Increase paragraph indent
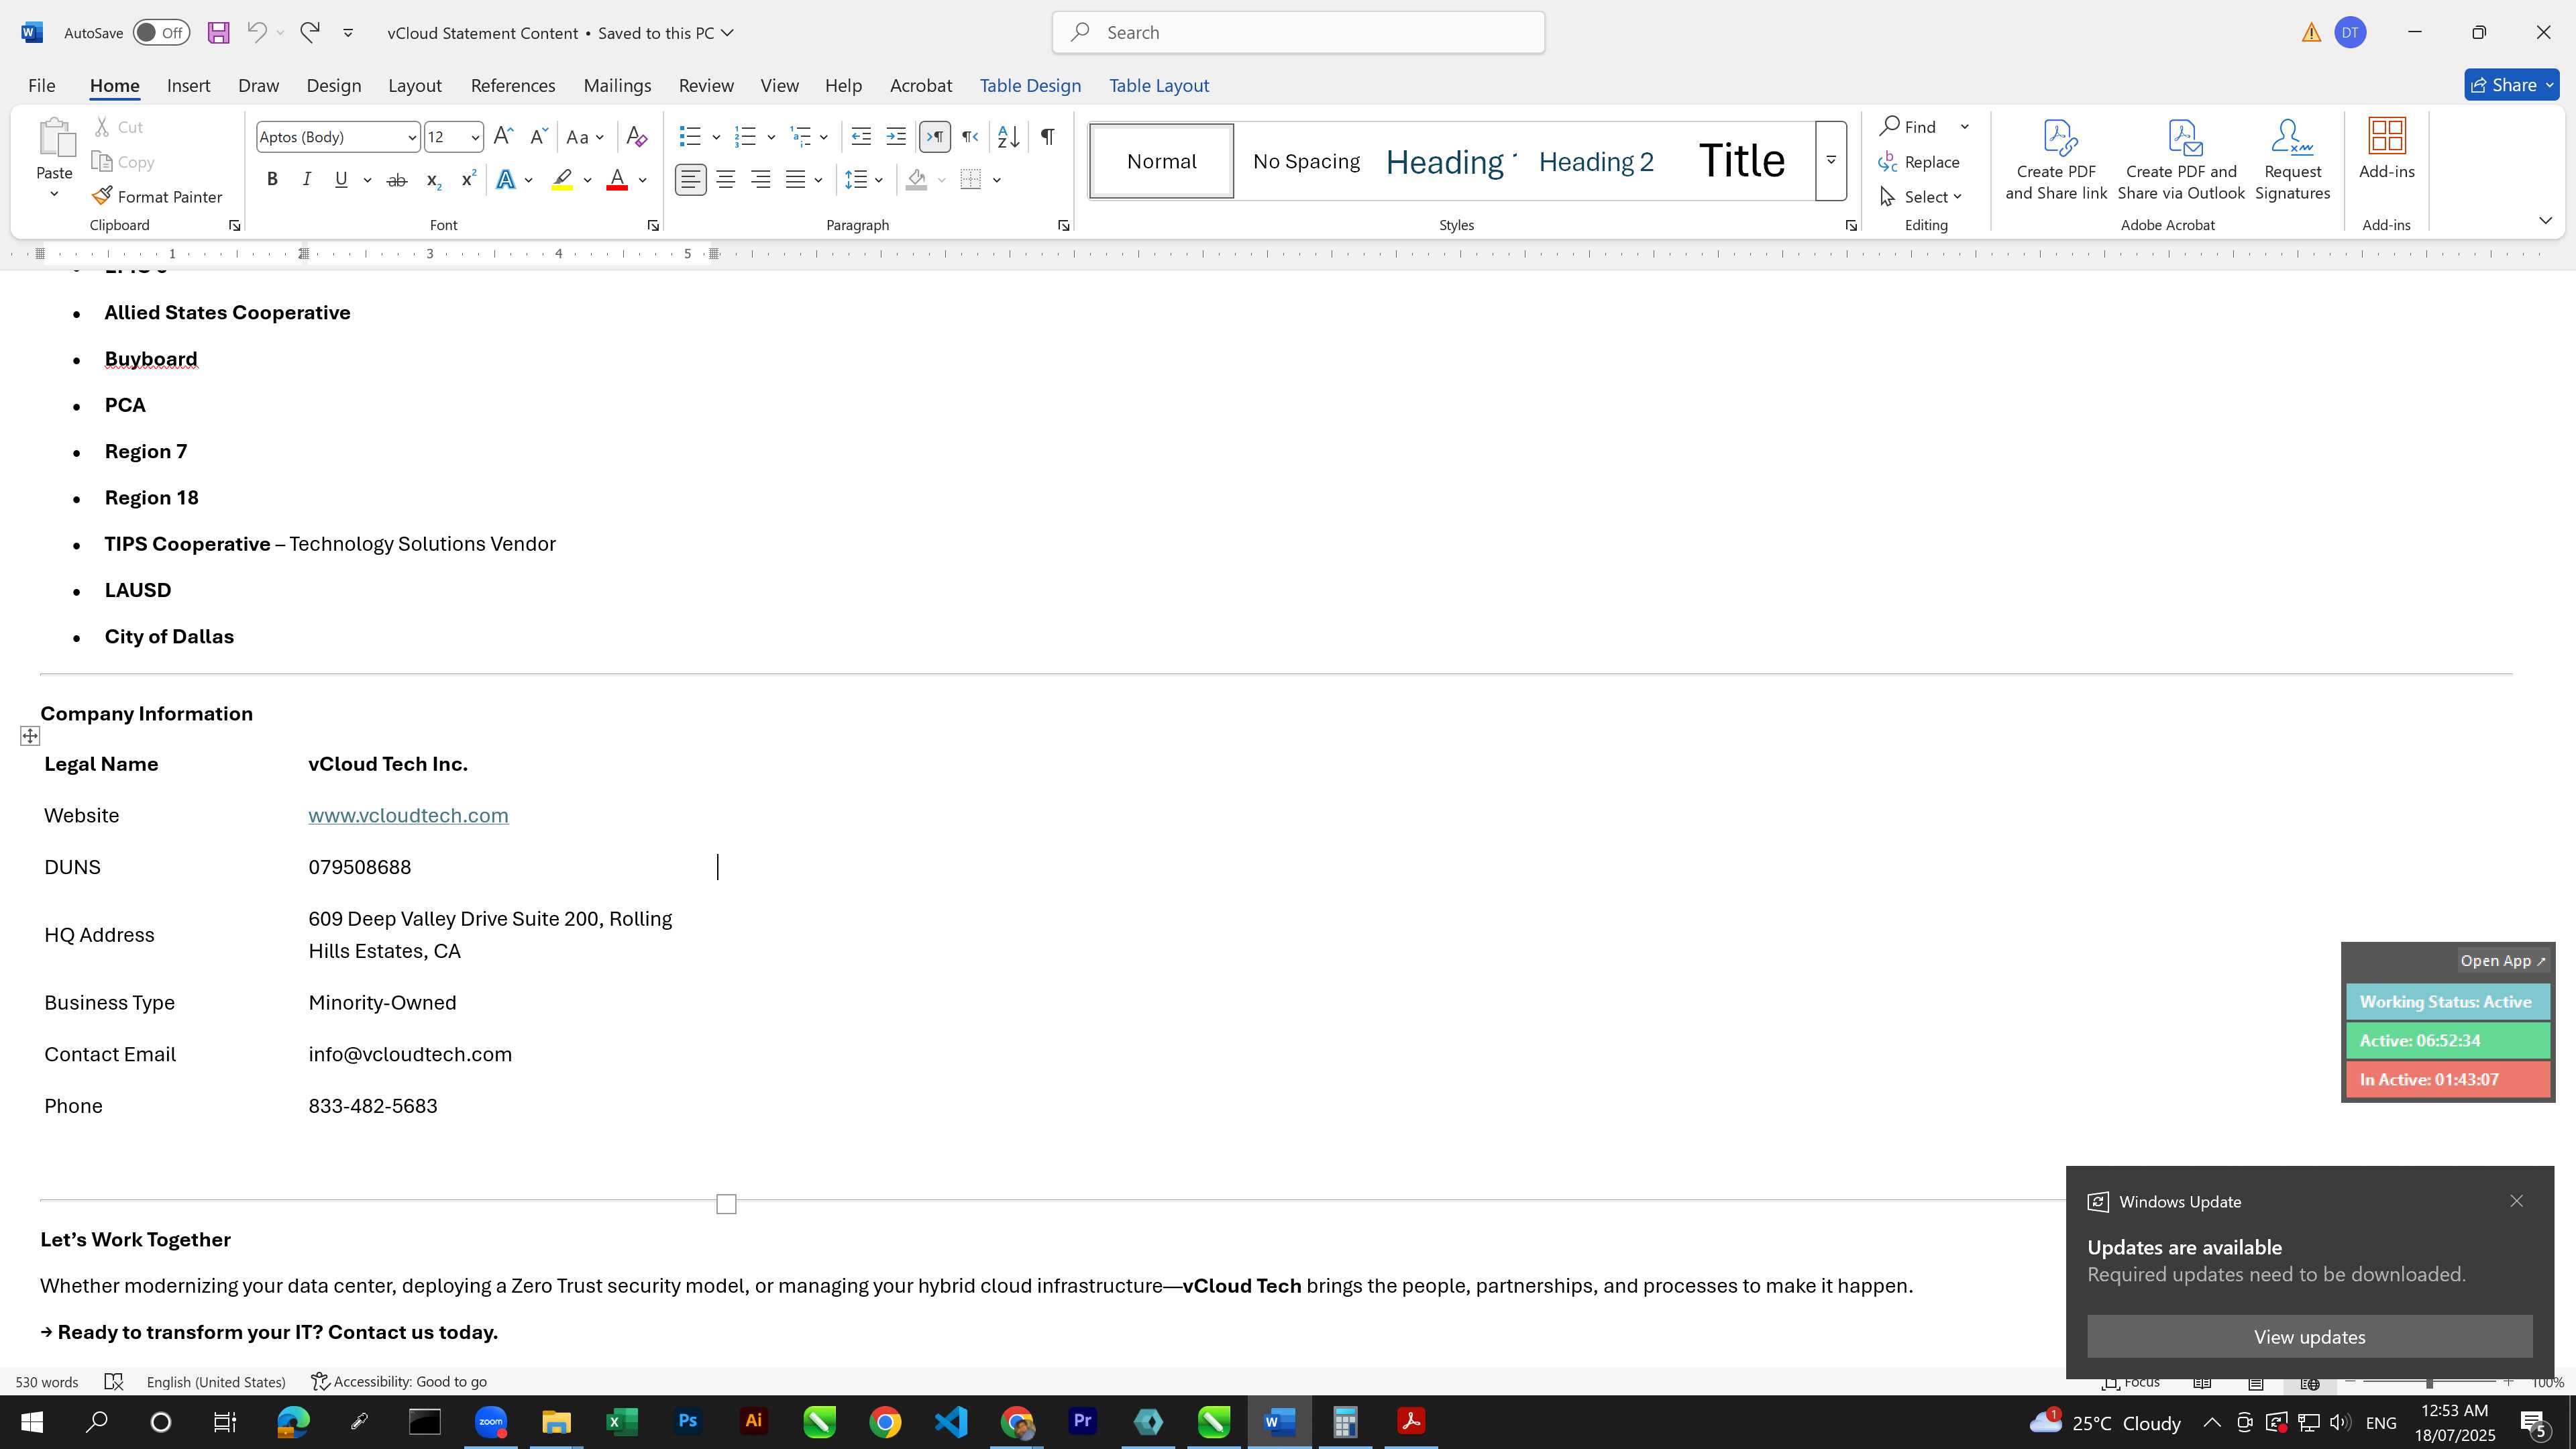The width and height of the screenshot is (2576, 1449). [x=896, y=137]
